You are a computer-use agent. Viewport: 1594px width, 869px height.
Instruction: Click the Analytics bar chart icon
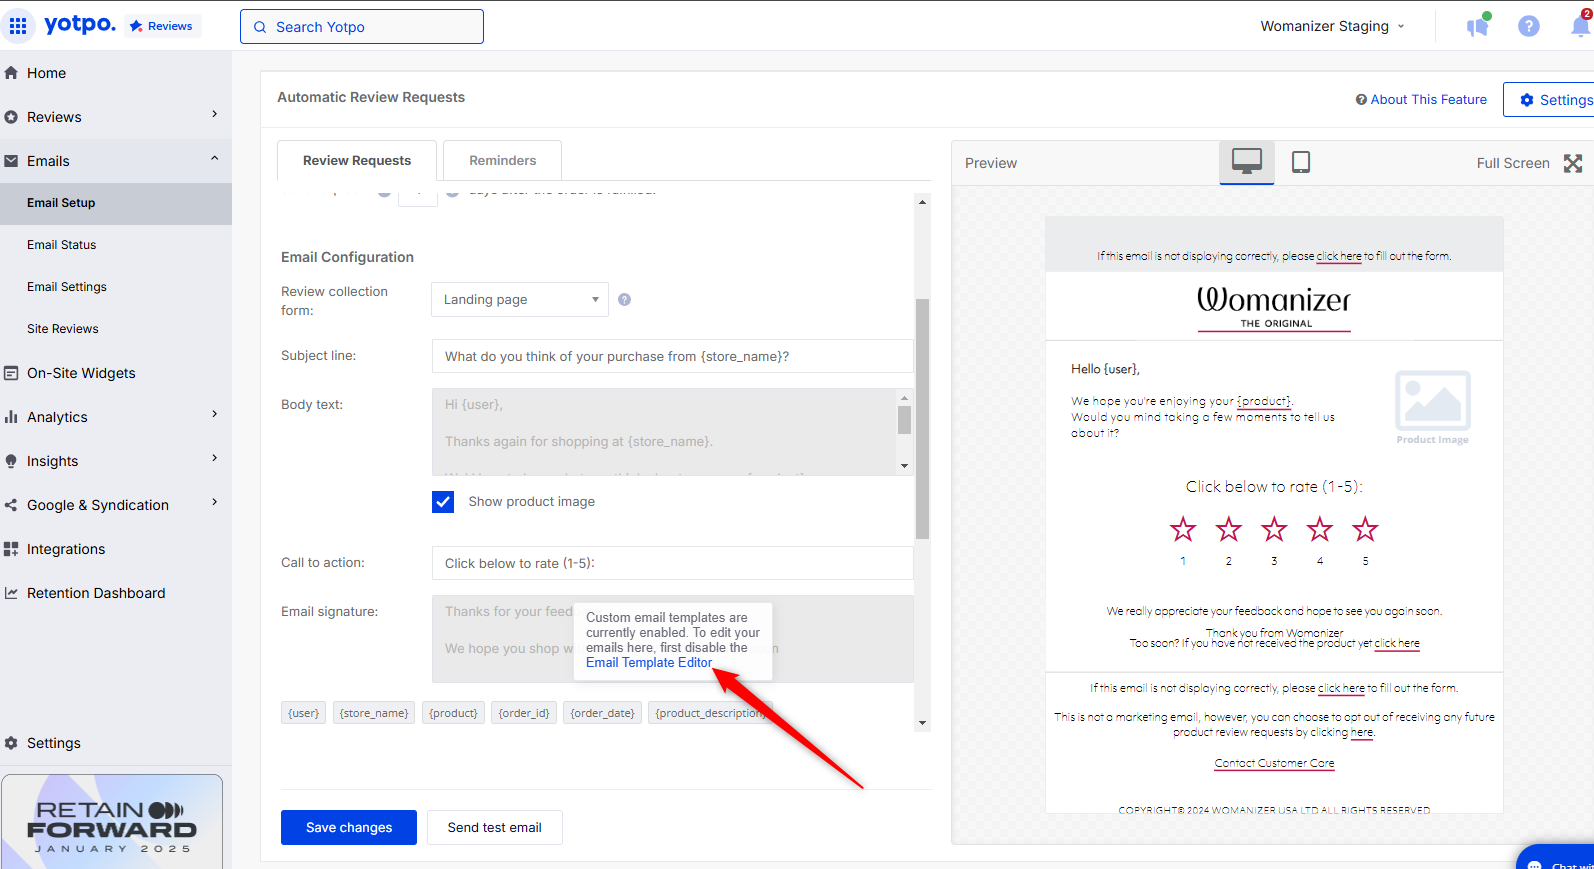coord(11,417)
